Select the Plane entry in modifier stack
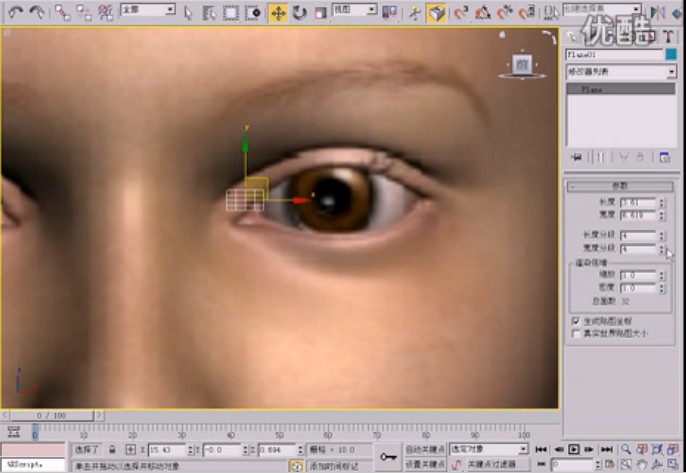686x473 pixels. [620, 89]
